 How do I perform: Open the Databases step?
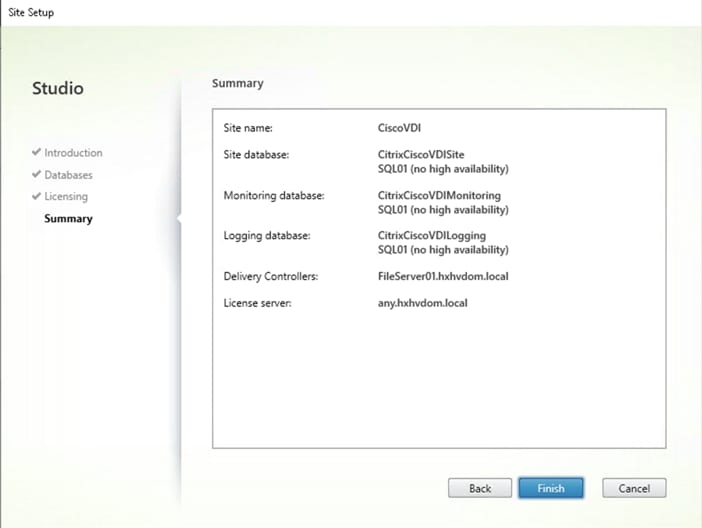pos(68,175)
